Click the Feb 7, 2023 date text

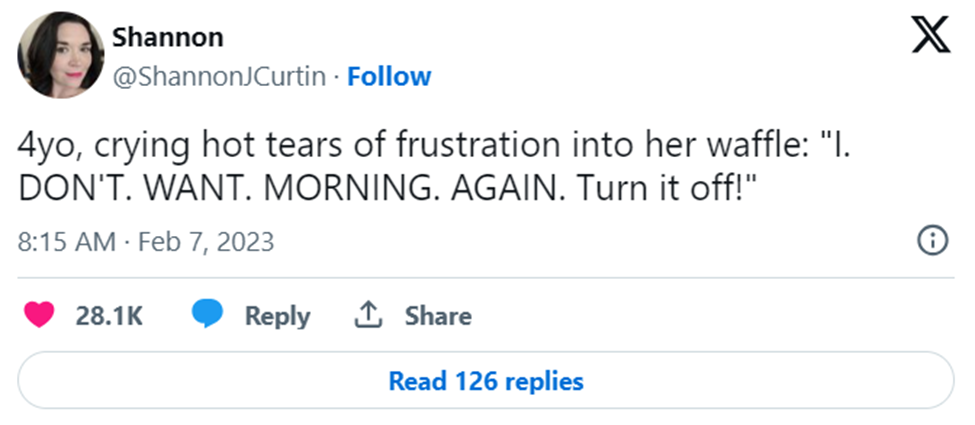209,242
